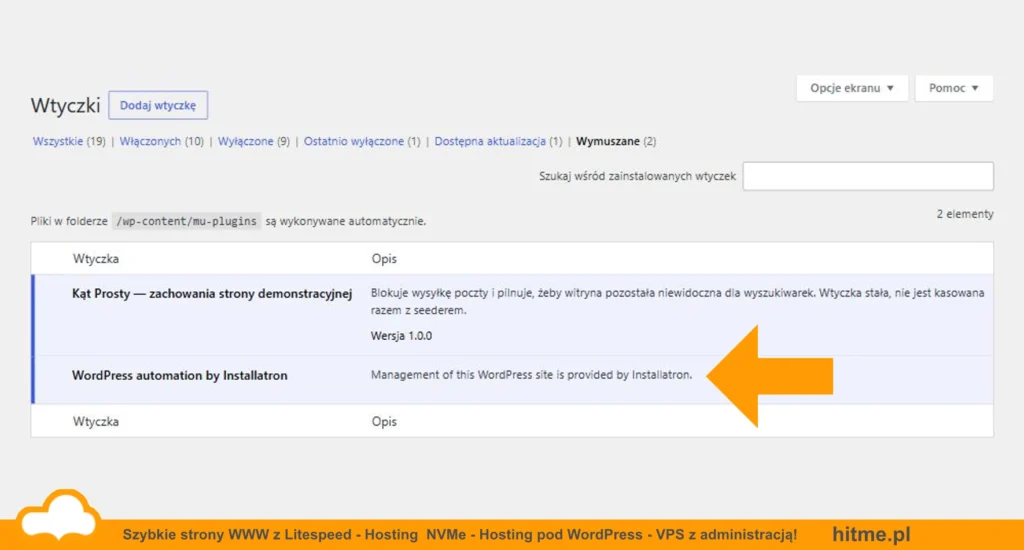The height and width of the screenshot is (550, 1024).
Task: Click the Kąt Prosty description text
Action: (677, 302)
